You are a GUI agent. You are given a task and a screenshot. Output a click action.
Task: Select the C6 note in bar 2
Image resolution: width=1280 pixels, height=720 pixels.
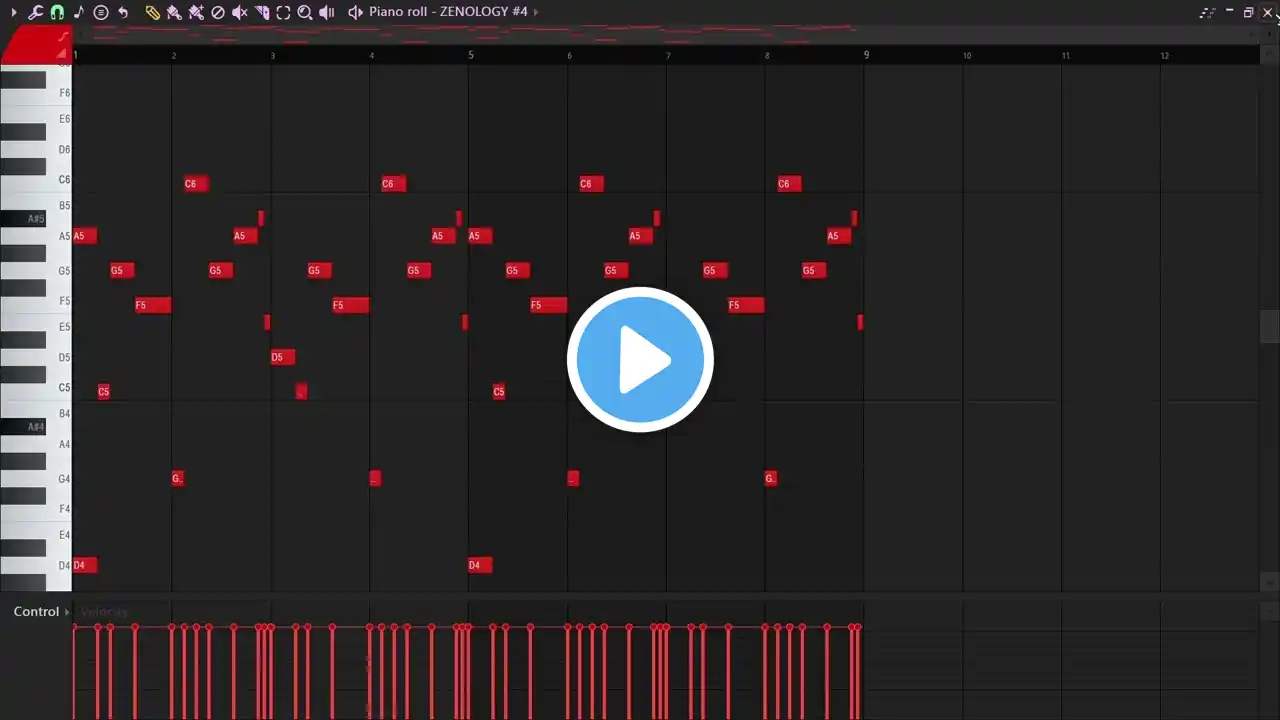coord(196,183)
